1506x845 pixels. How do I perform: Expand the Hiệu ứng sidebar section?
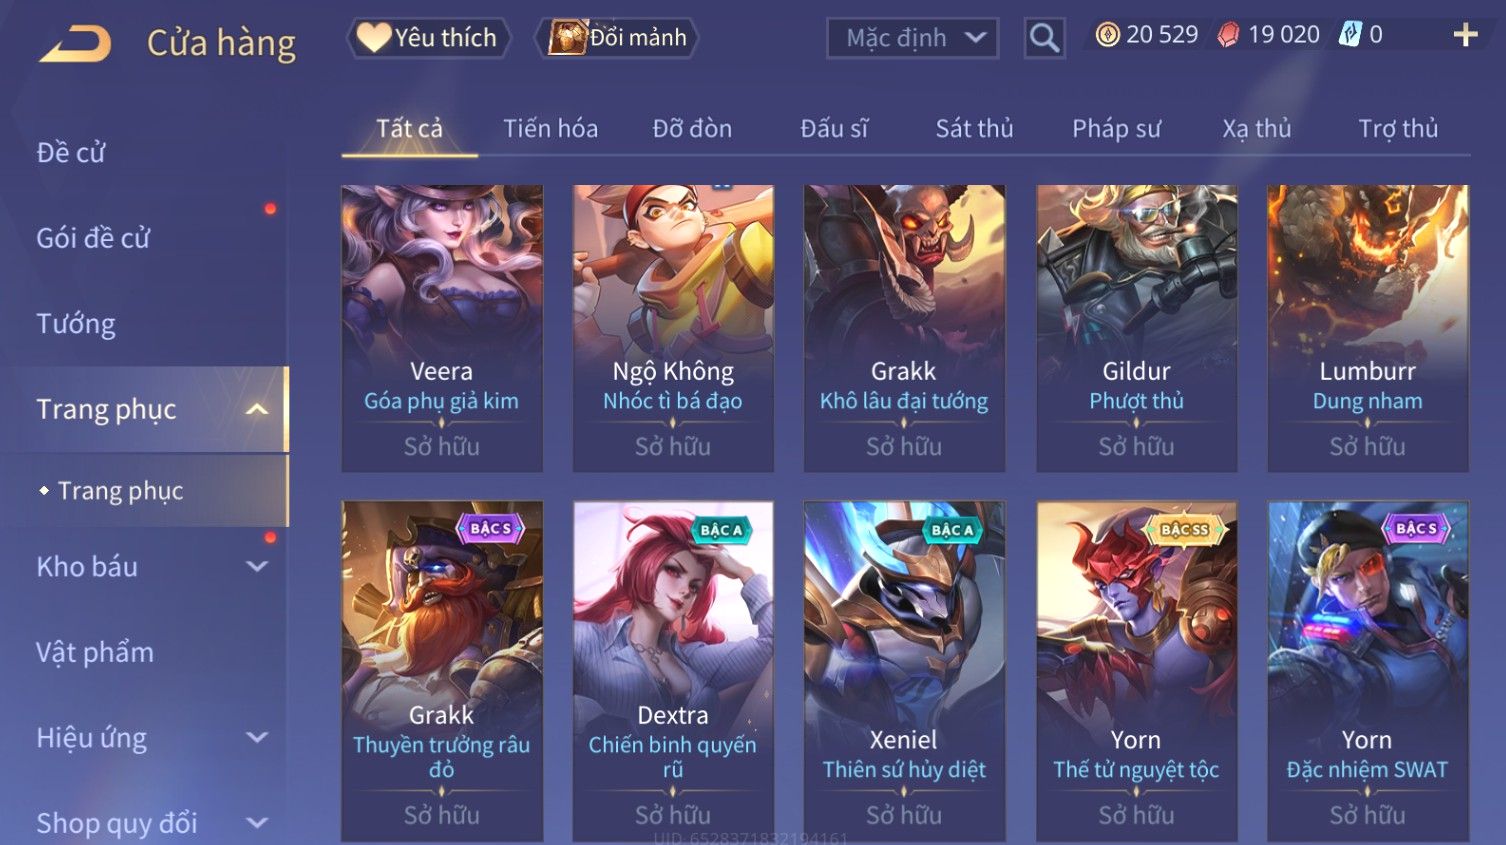point(257,737)
